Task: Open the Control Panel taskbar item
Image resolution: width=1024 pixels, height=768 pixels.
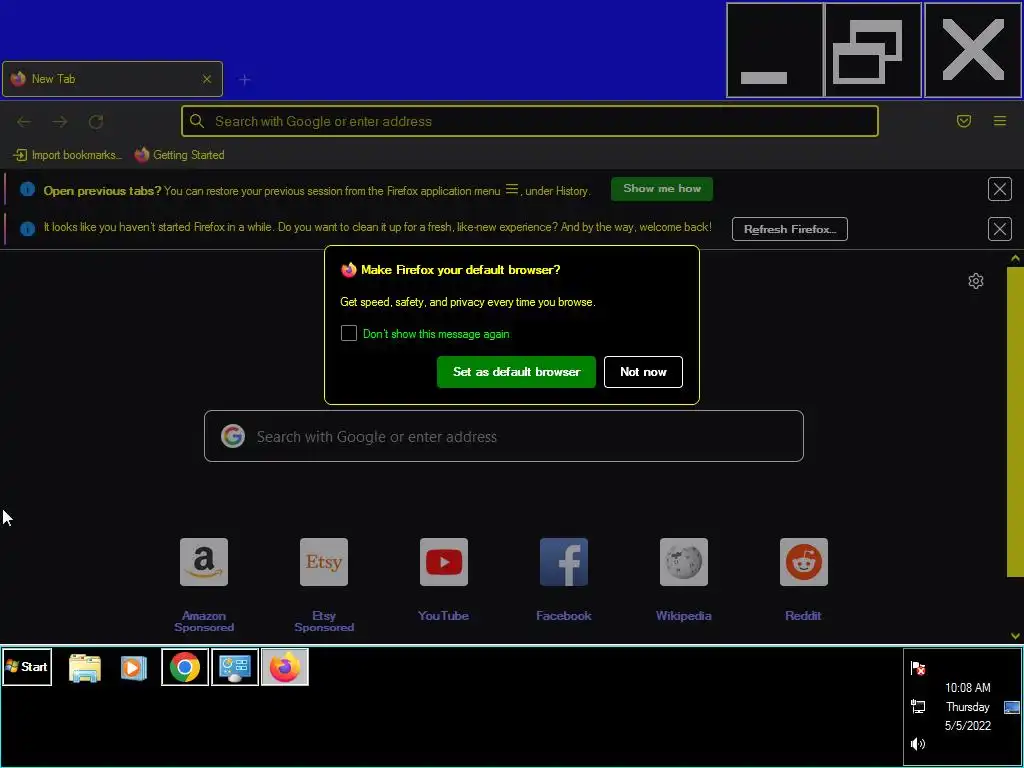Action: (235, 667)
